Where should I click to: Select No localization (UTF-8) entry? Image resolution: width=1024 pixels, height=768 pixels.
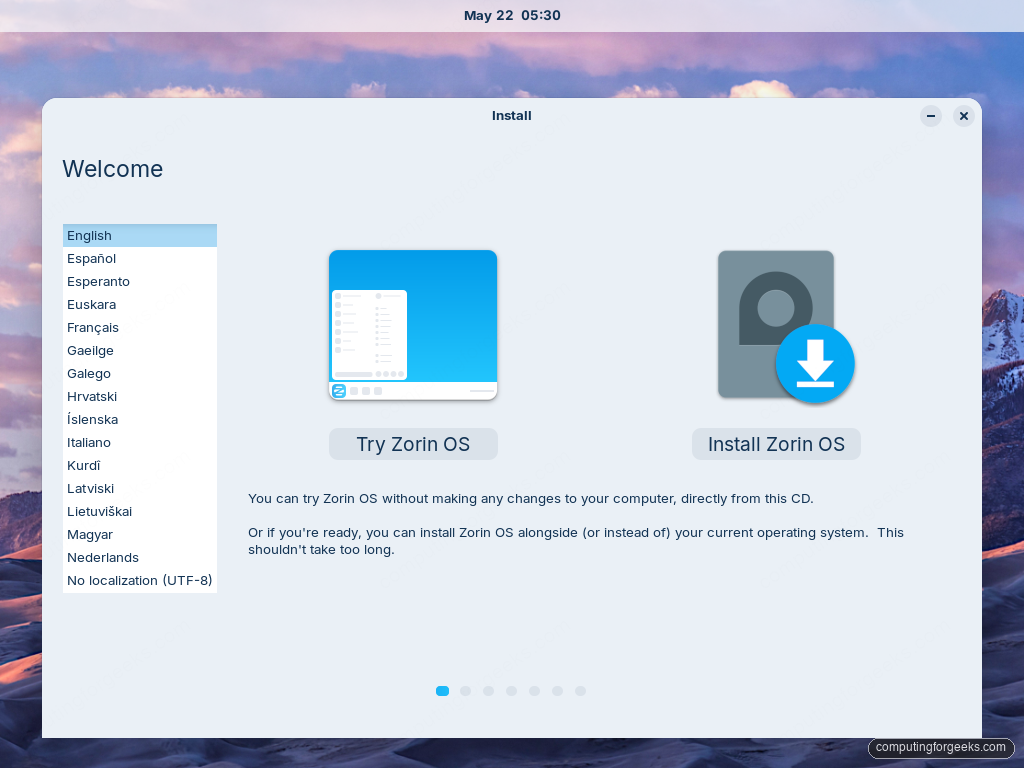pos(140,581)
